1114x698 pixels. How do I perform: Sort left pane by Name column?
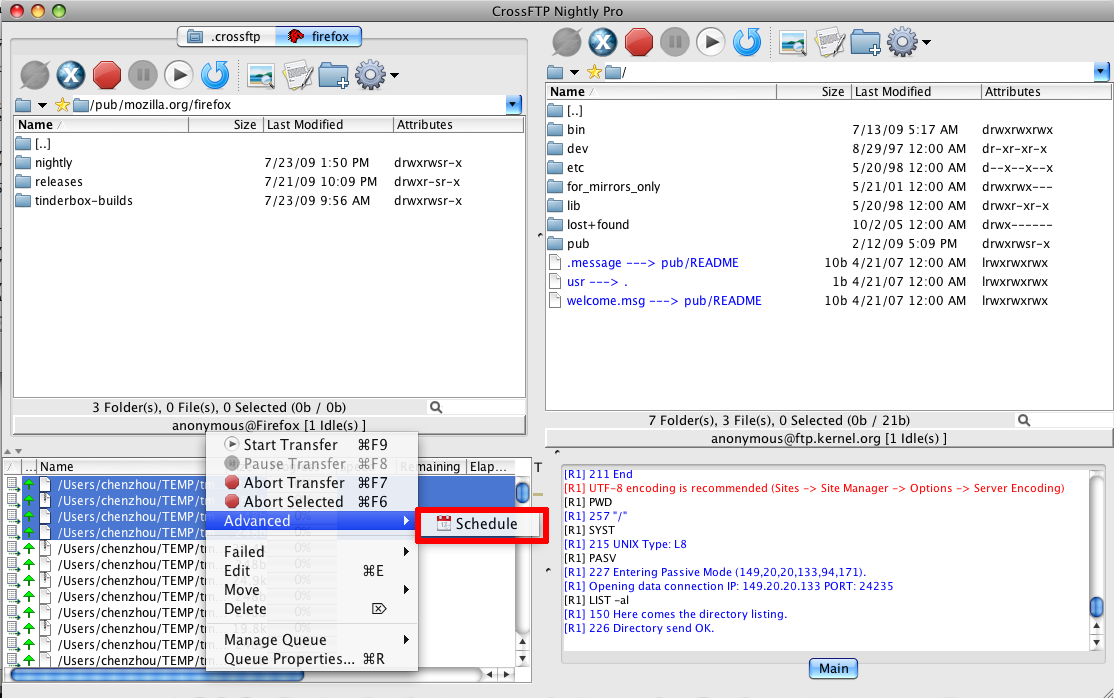[102, 124]
